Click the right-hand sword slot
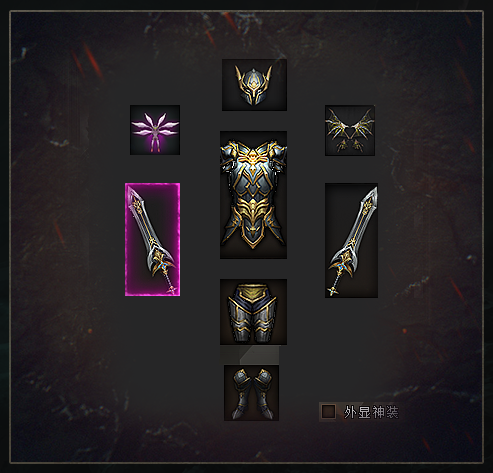Viewport: 493px width, 473px height. click(x=351, y=240)
